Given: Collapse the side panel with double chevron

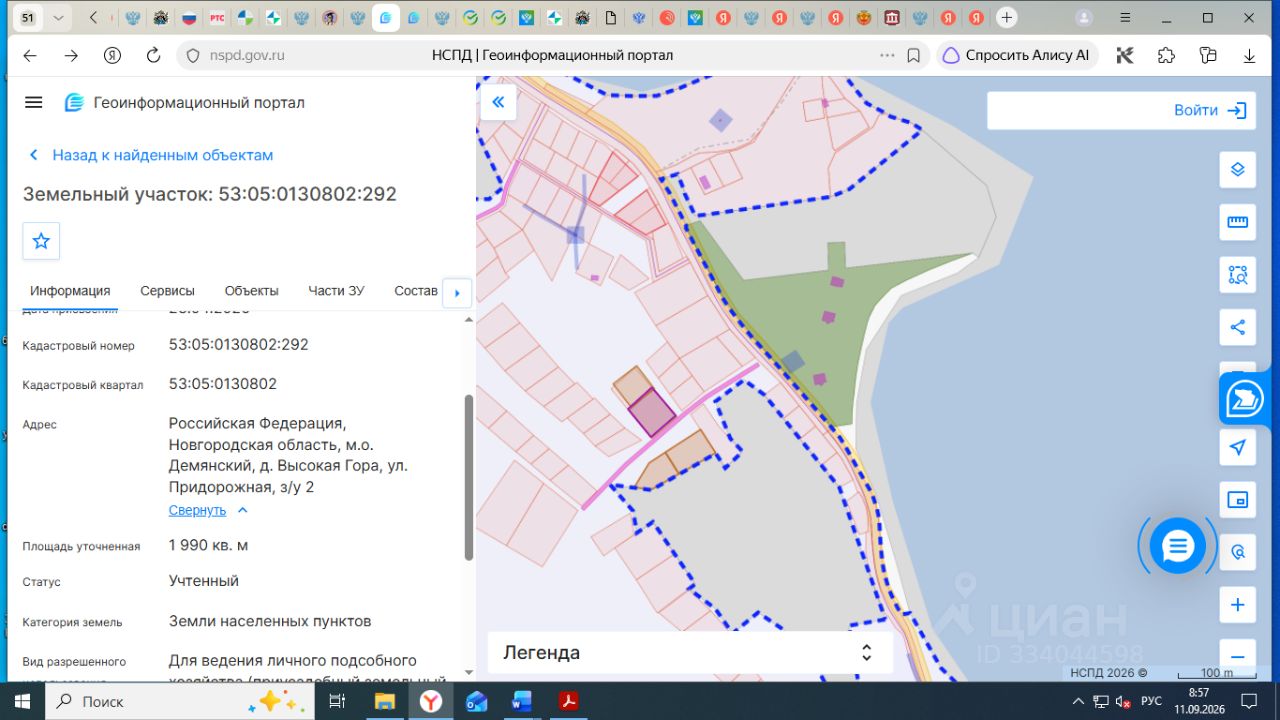Looking at the screenshot, I should [498, 102].
